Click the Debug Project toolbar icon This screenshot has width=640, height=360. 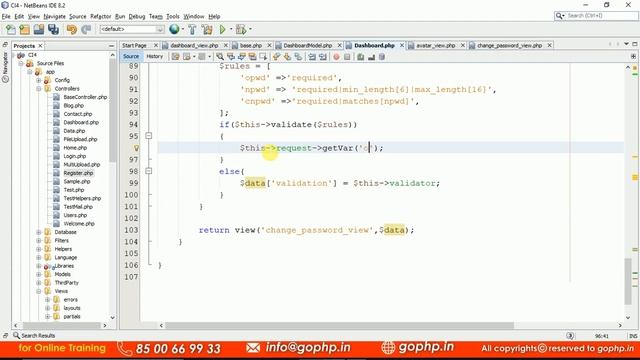pos(241,29)
